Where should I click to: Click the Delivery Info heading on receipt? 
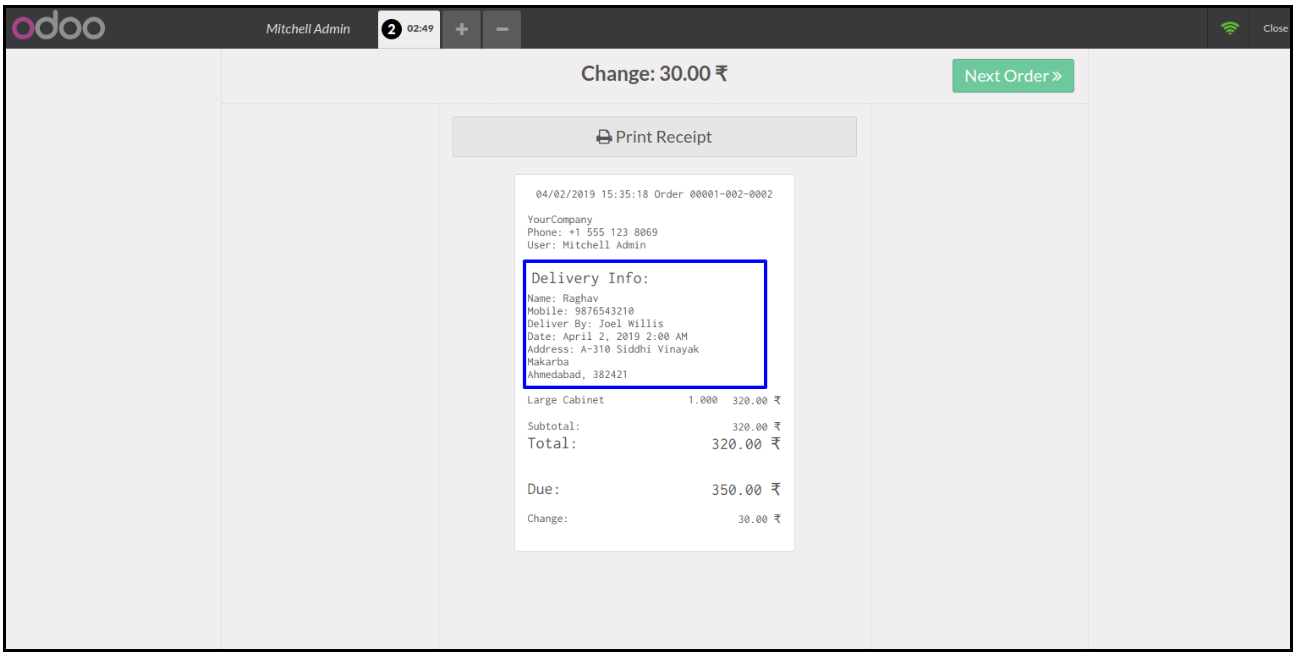[590, 278]
